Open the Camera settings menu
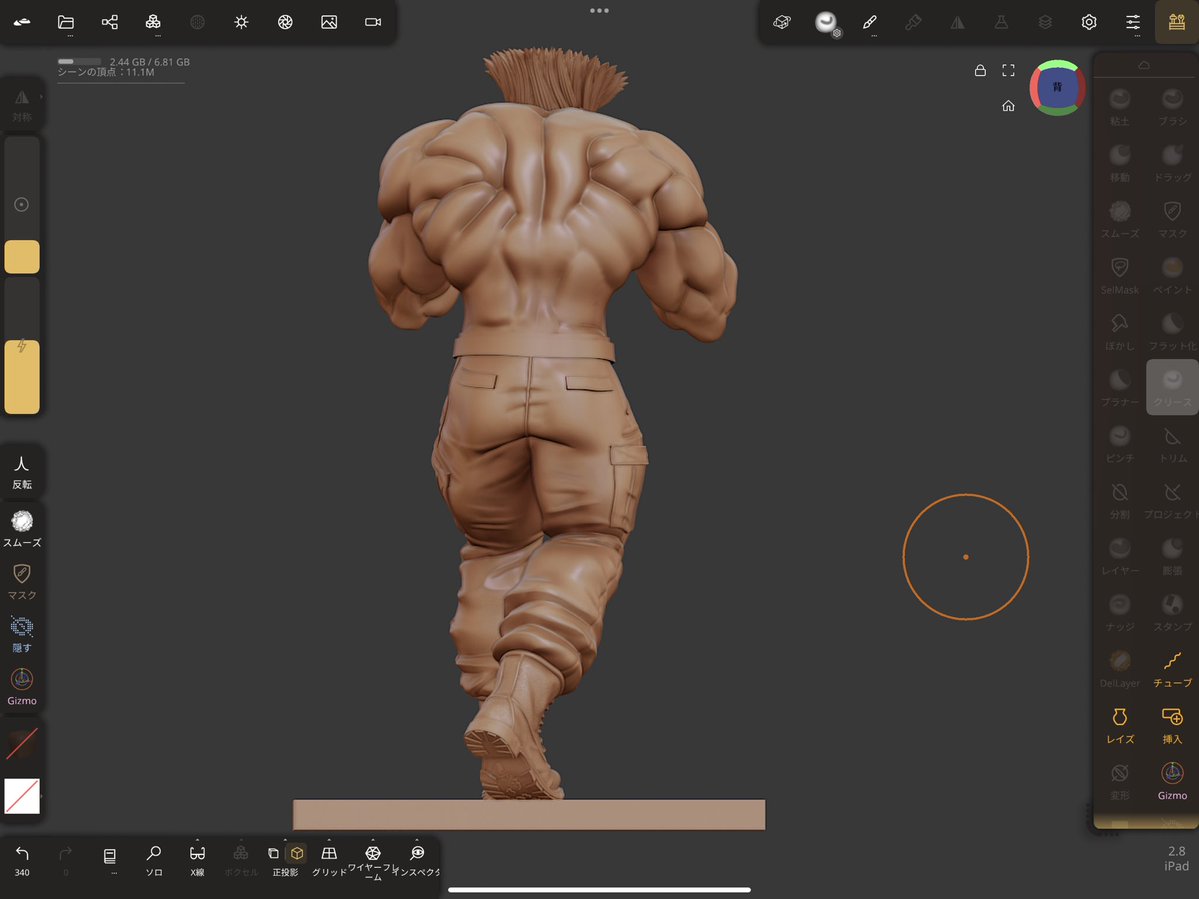The image size is (1199, 899). pyautogui.click(x=373, y=22)
